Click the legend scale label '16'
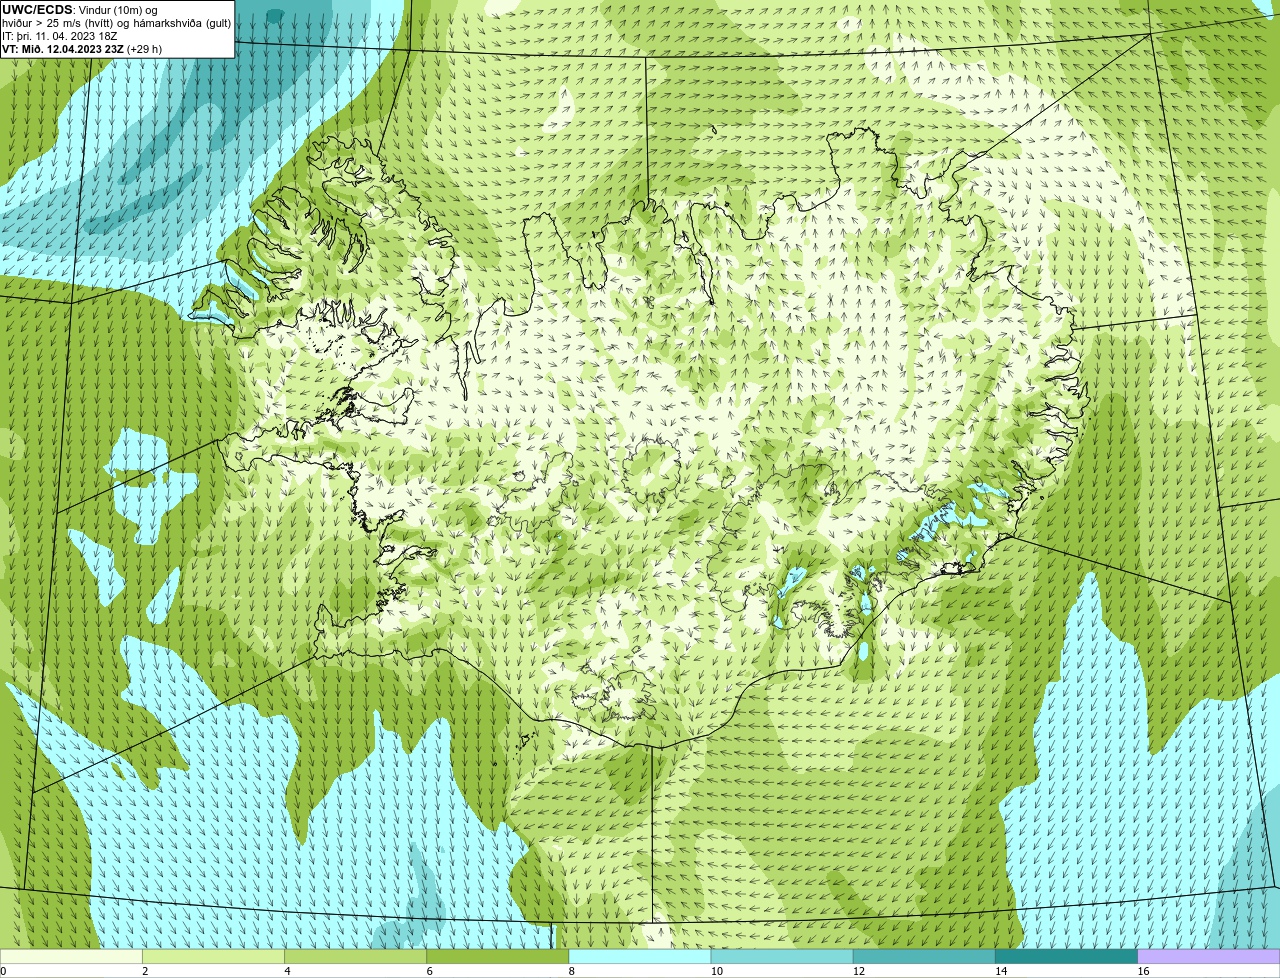The image size is (1280, 978). point(1143,971)
